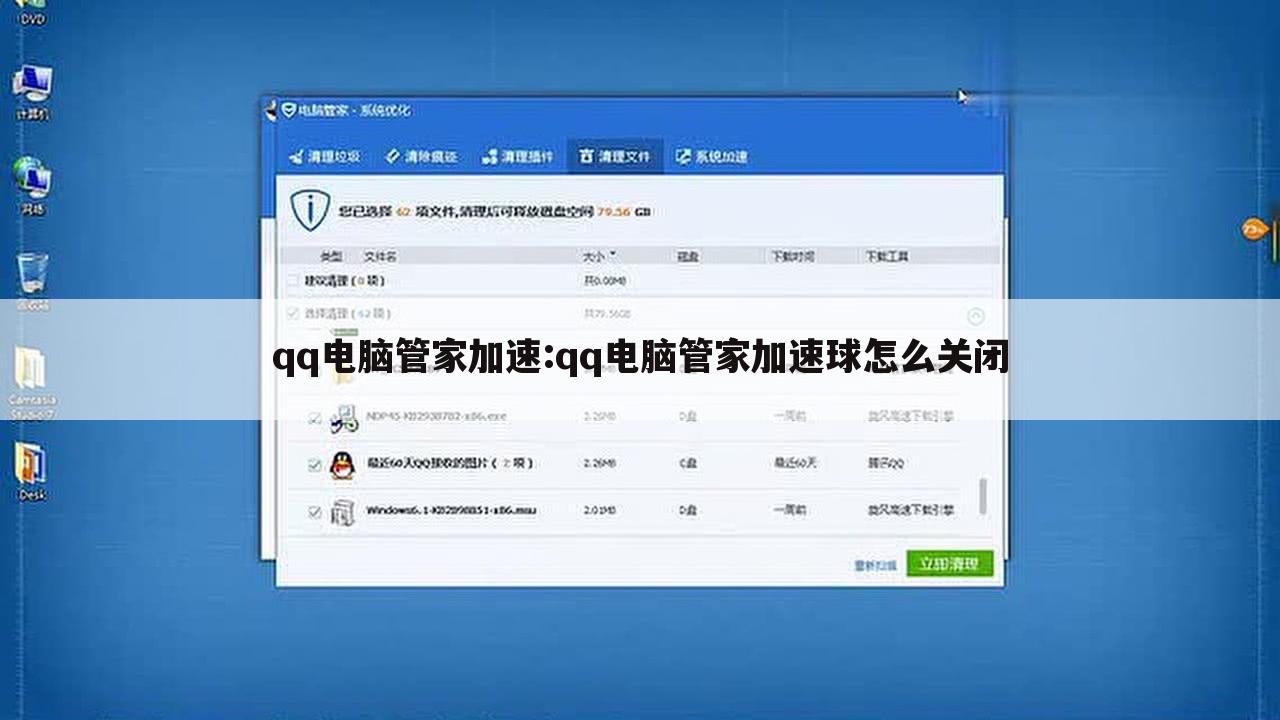Click the green 立即清理 button

949,563
